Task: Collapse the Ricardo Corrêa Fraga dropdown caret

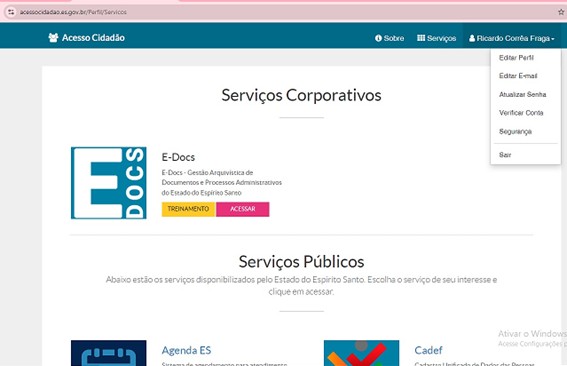Action: tap(553, 39)
